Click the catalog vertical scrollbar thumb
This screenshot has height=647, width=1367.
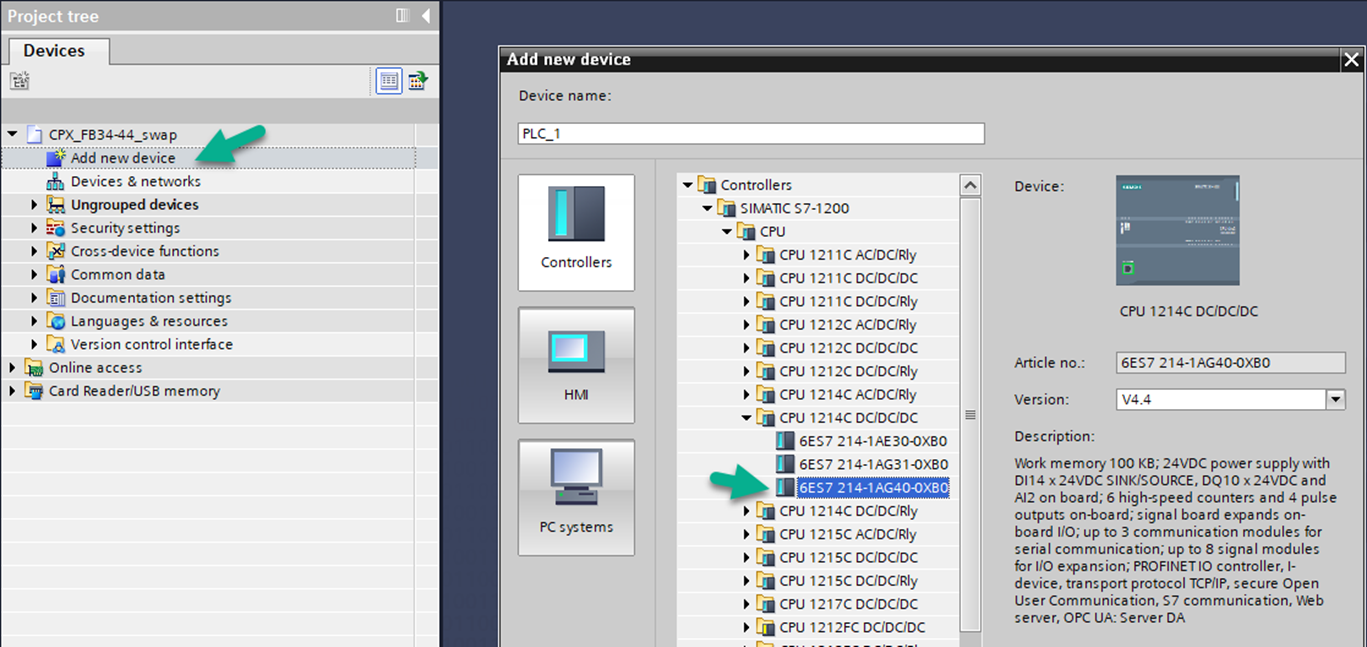pos(970,414)
